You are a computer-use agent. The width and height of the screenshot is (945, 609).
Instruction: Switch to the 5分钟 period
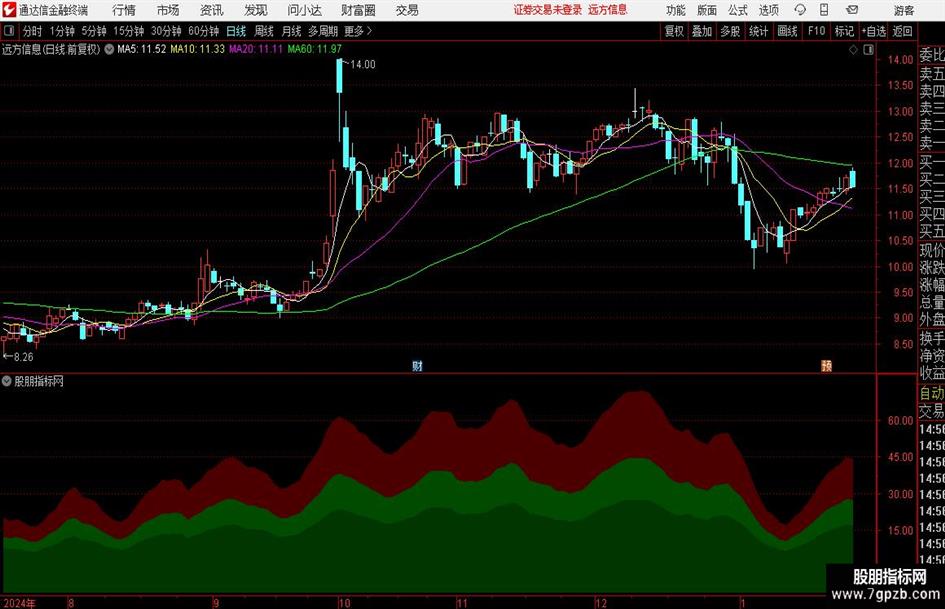(93, 31)
